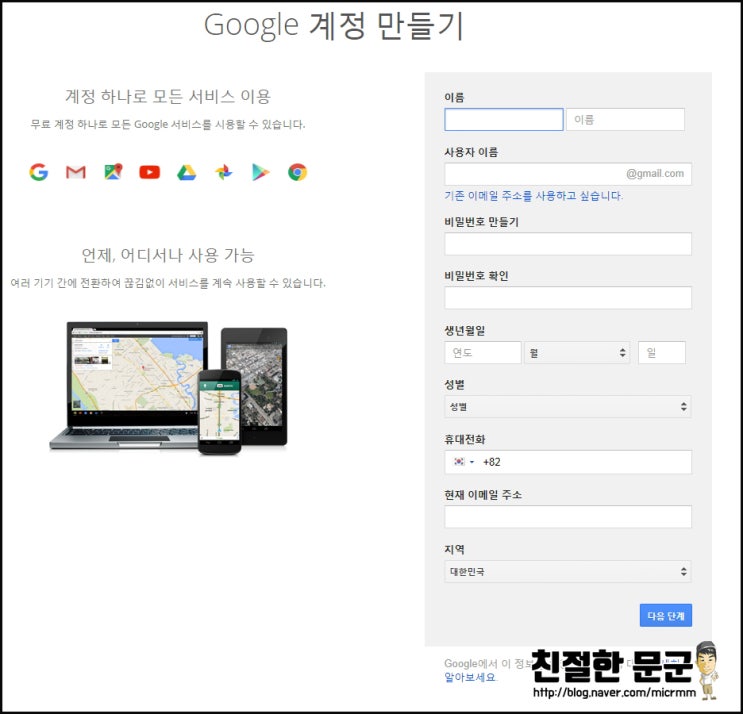The image size is (743, 714).
Task: Focus the 사용자 이름 gmail field
Action: 568,174
